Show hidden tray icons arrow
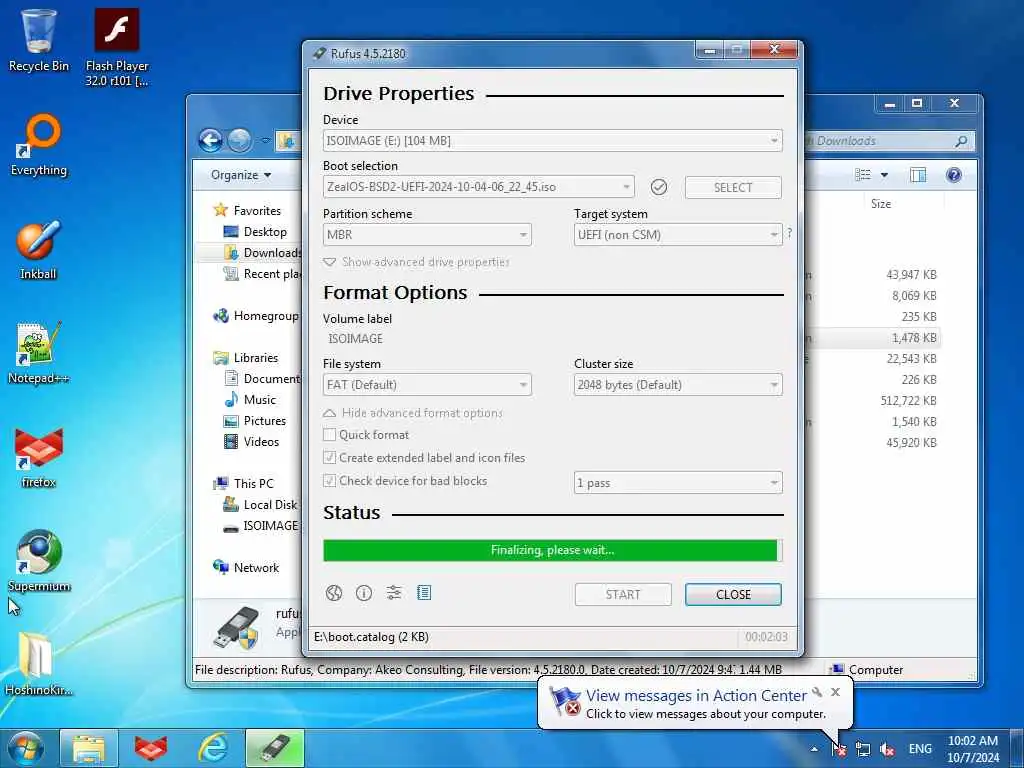The width and height of the screenshot is (1024, 768). coord(814,750)
